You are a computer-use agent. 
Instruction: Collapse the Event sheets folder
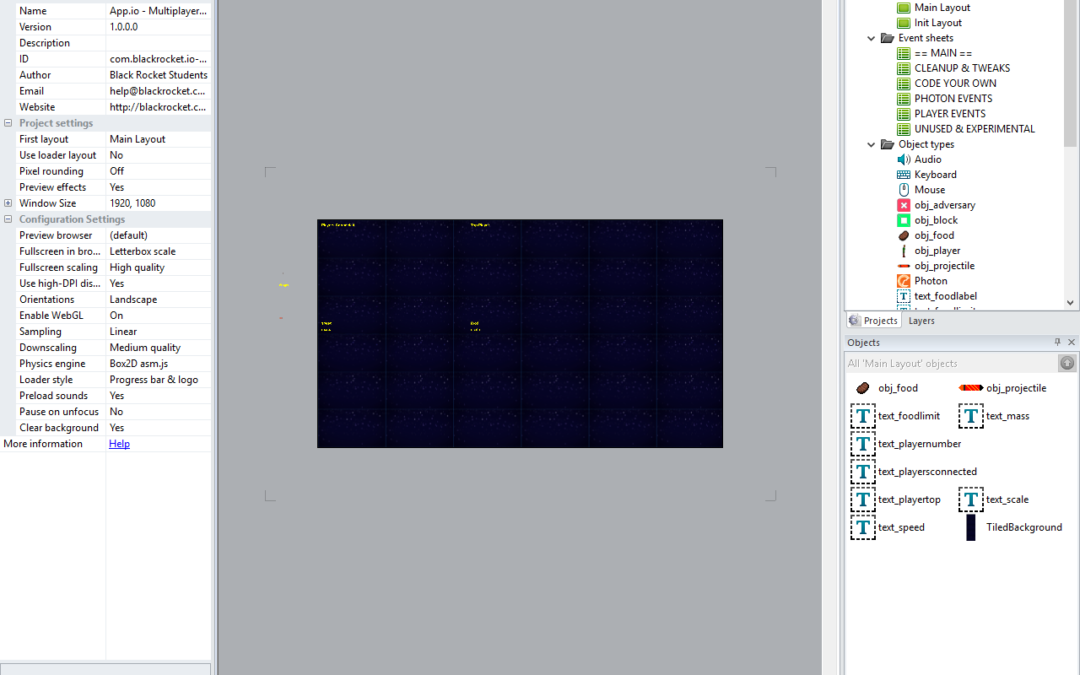tap(871, 38)
